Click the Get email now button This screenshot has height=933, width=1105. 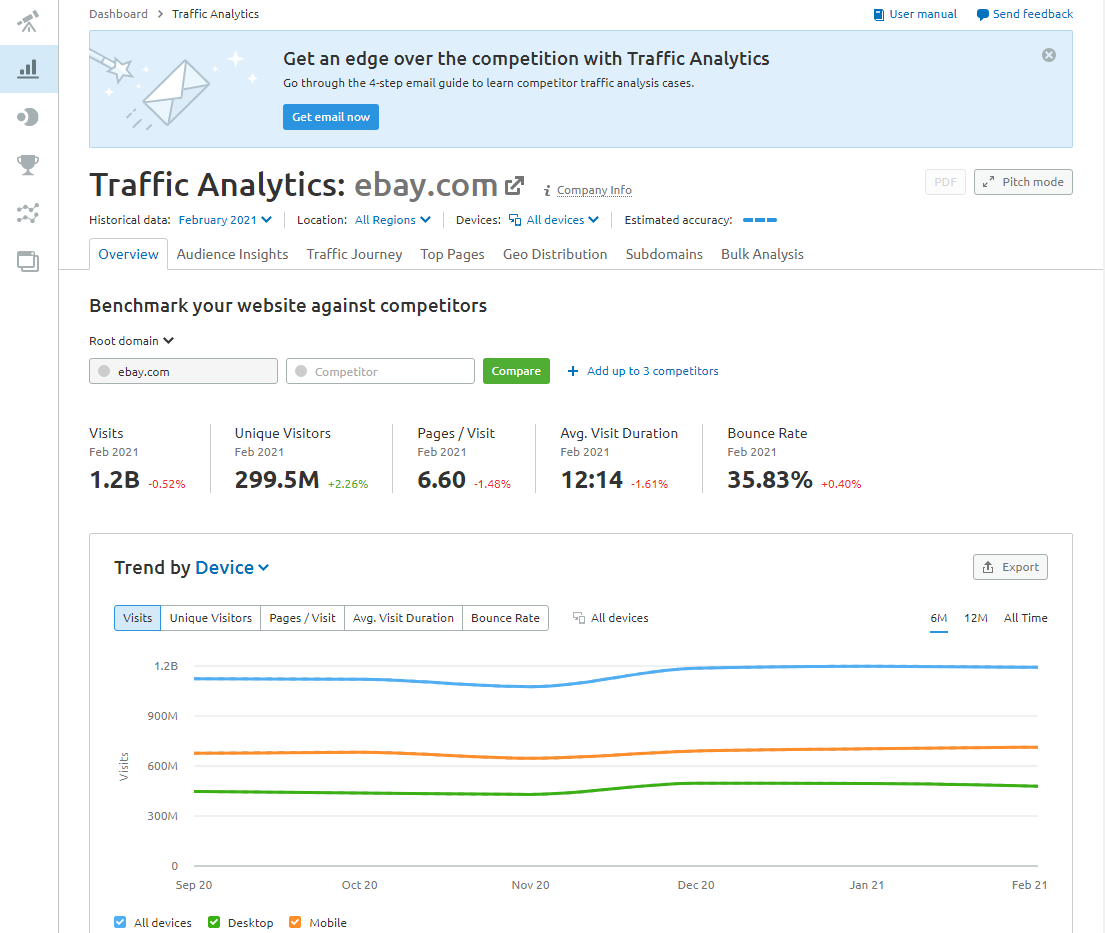331,117
